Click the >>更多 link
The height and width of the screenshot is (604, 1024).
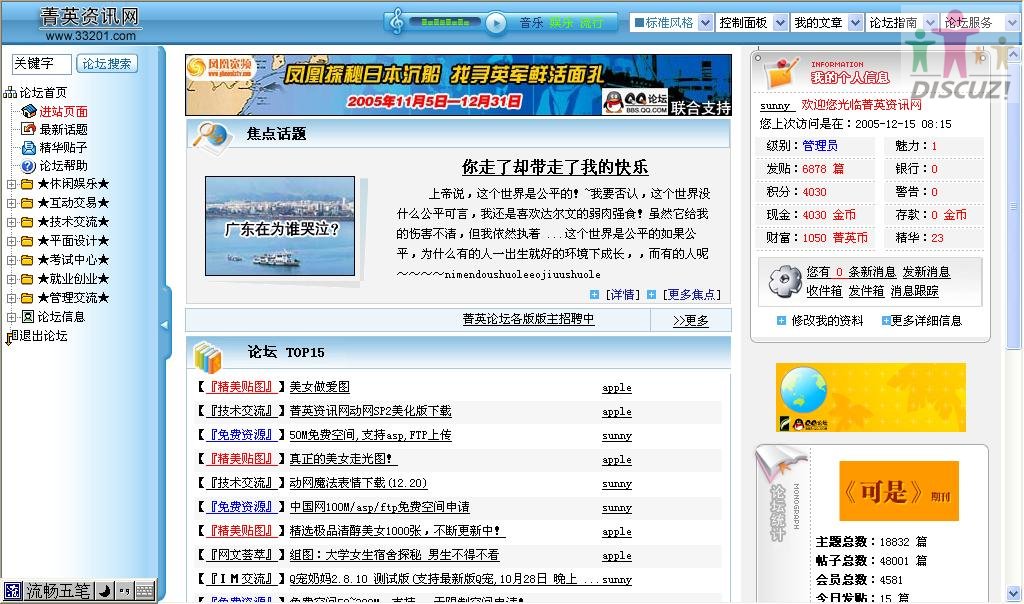690,321
